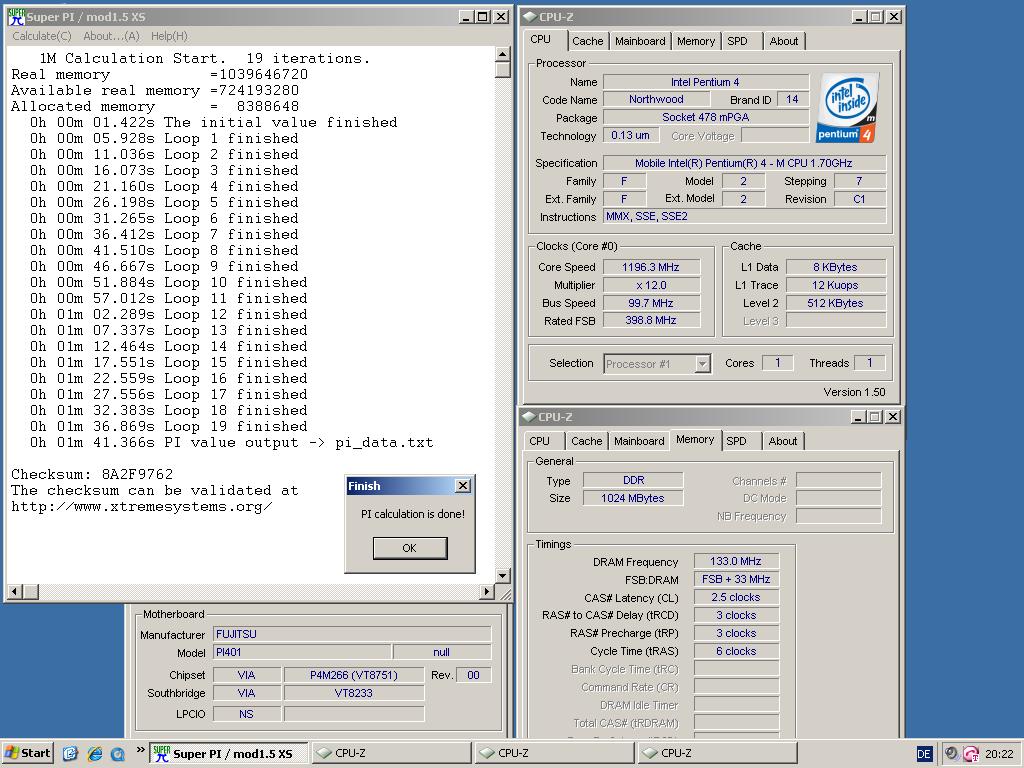The width and height of the screenshot is (1024, 768).
Task: Click the Manufacturer FUJITSU field
Action: click(x=352, y=634)
